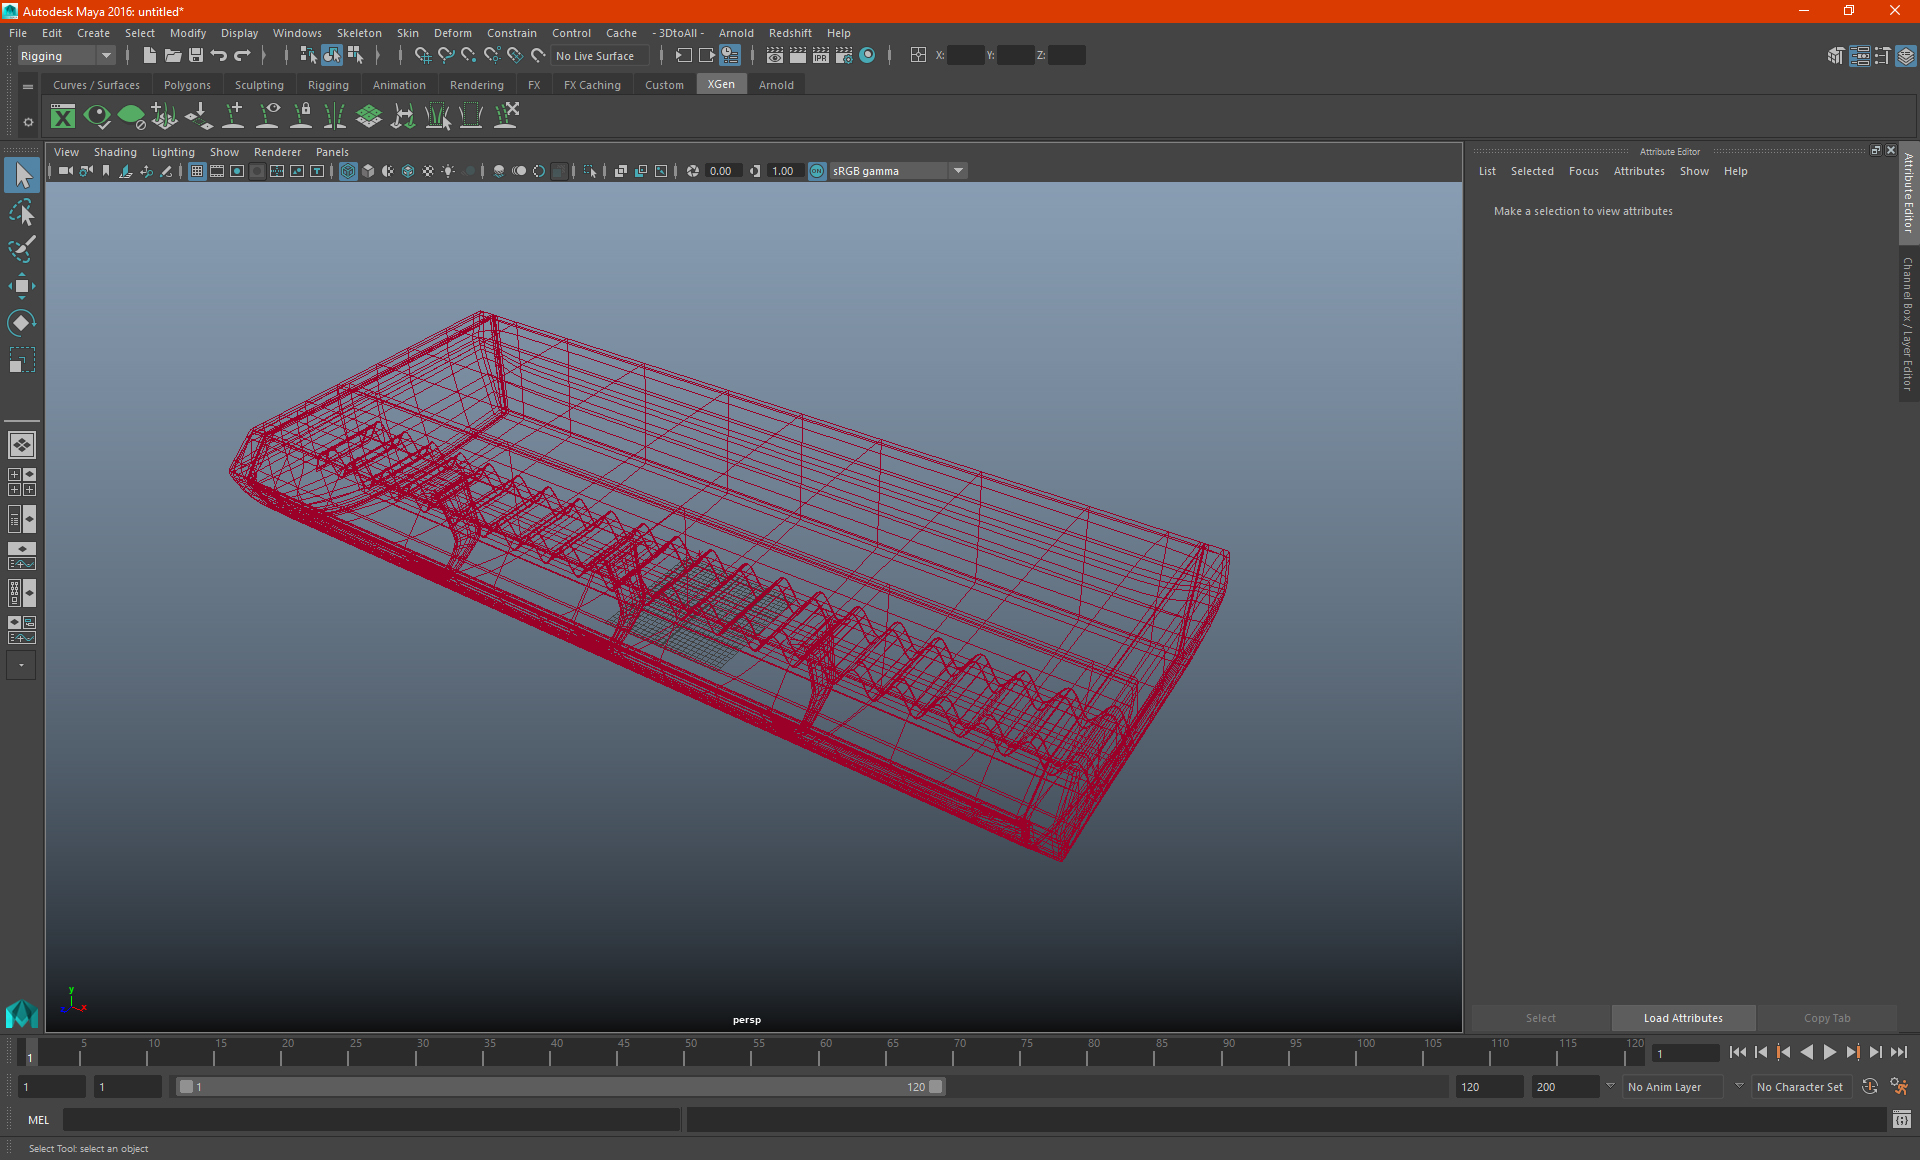Activate the Rotate tool

click(x=22, y=323)
